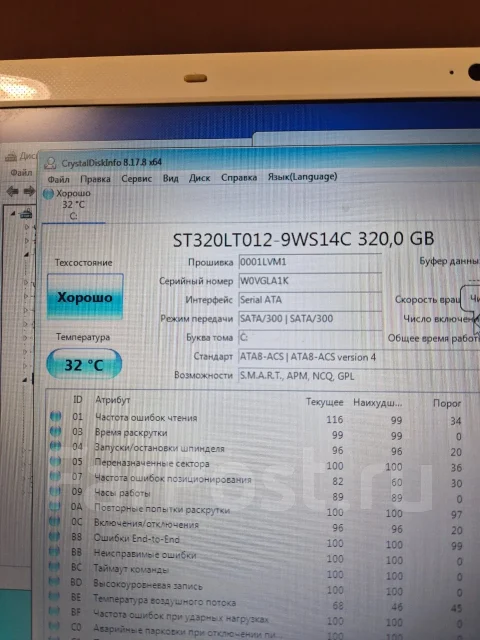
Task: Click the 32 °C temperature button
Action: pyautogui.click(x=84, y=364)
